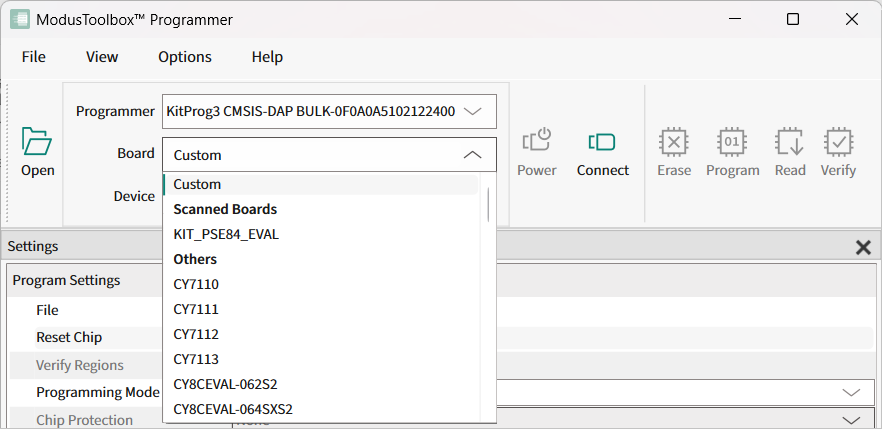Pick CY7113 from the Others group
The width and height of the screenshot is (882, 429).
196,359
